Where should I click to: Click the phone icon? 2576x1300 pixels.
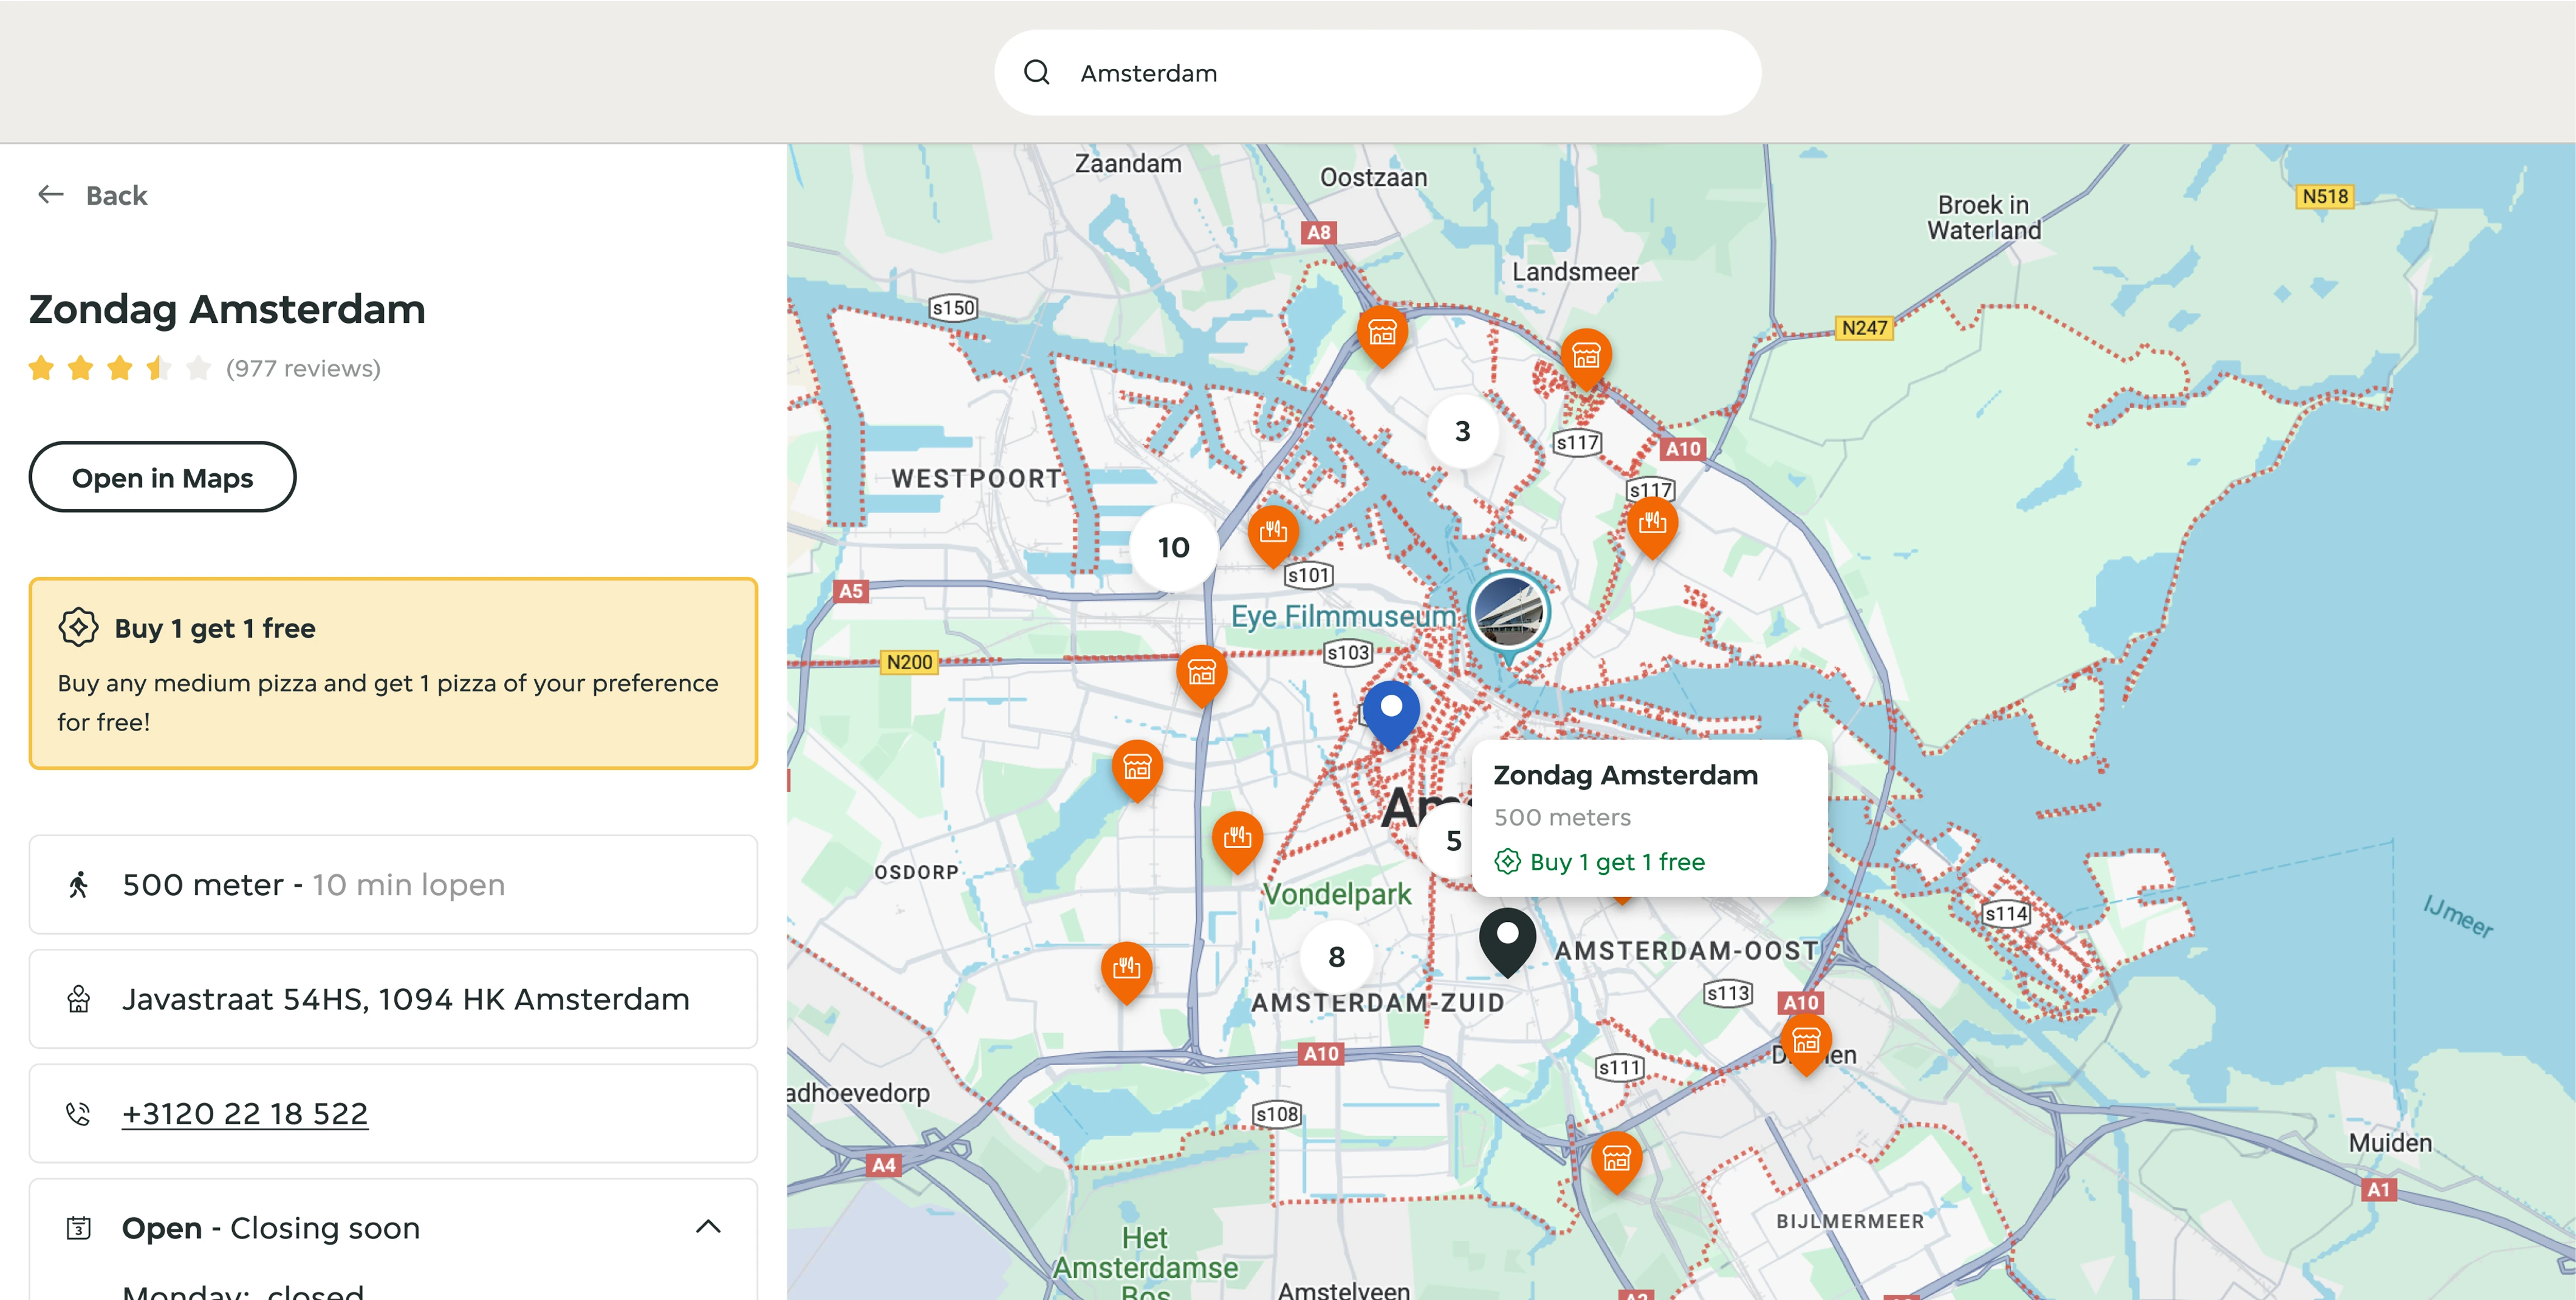[78, 1113]
